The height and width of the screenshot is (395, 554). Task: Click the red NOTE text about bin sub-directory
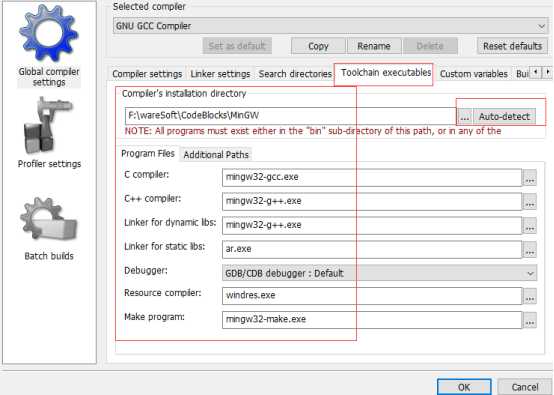(313, 131)
